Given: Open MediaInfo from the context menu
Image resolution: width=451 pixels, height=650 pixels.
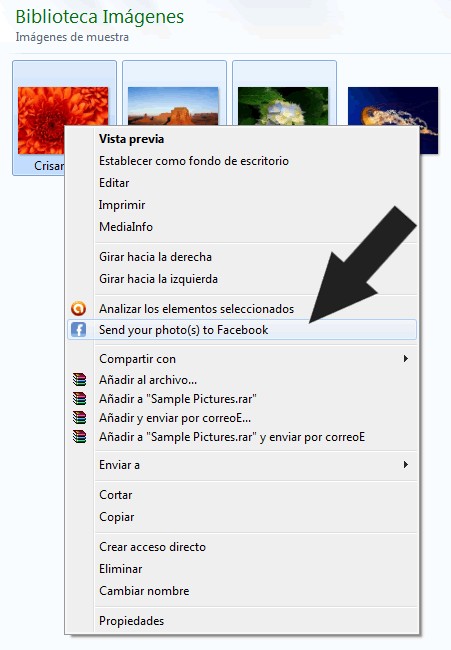Looking at the screenshot, I should click(126, 227).
